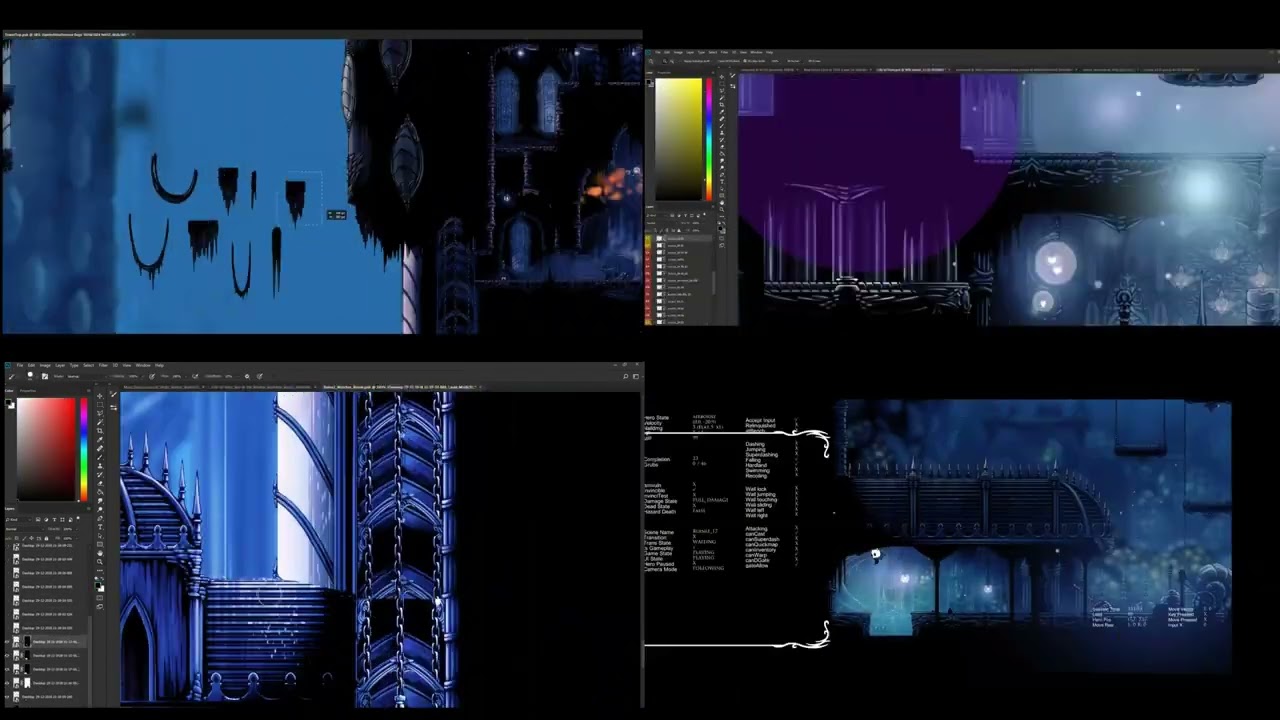
Task: Select Pen tool in bottom-left Photoshop
Action: 100,518
